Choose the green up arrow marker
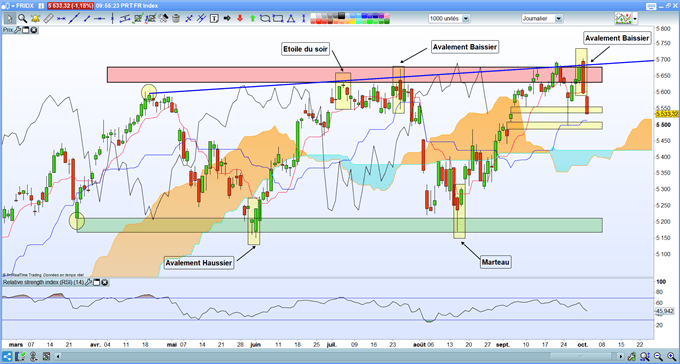 click(252, 19)
